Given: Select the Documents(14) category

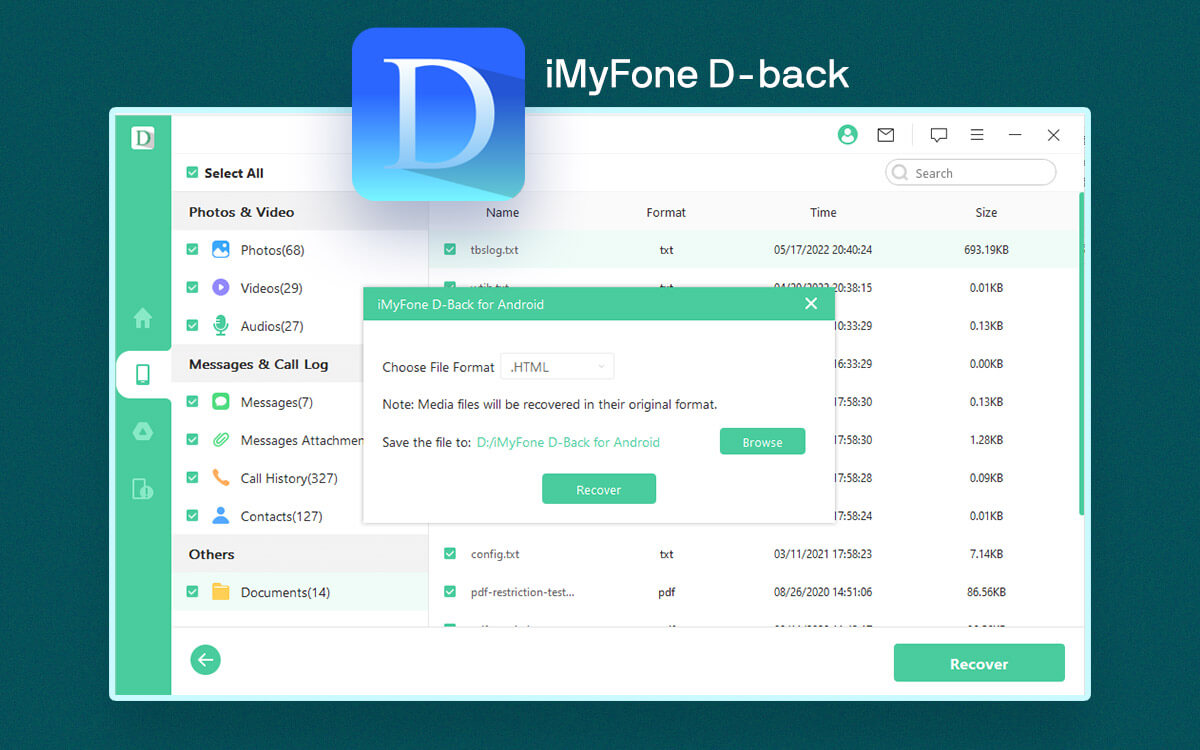Looking at the screenshot, I should pos(285,592).
